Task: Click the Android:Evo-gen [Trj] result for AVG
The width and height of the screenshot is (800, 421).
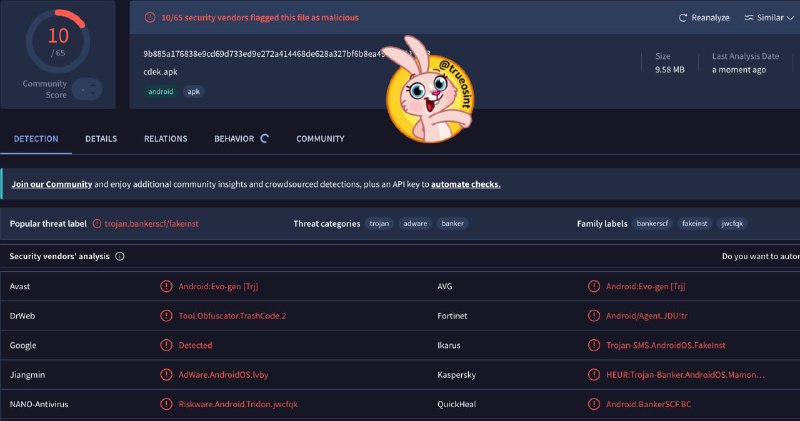Action: [645, 286]
